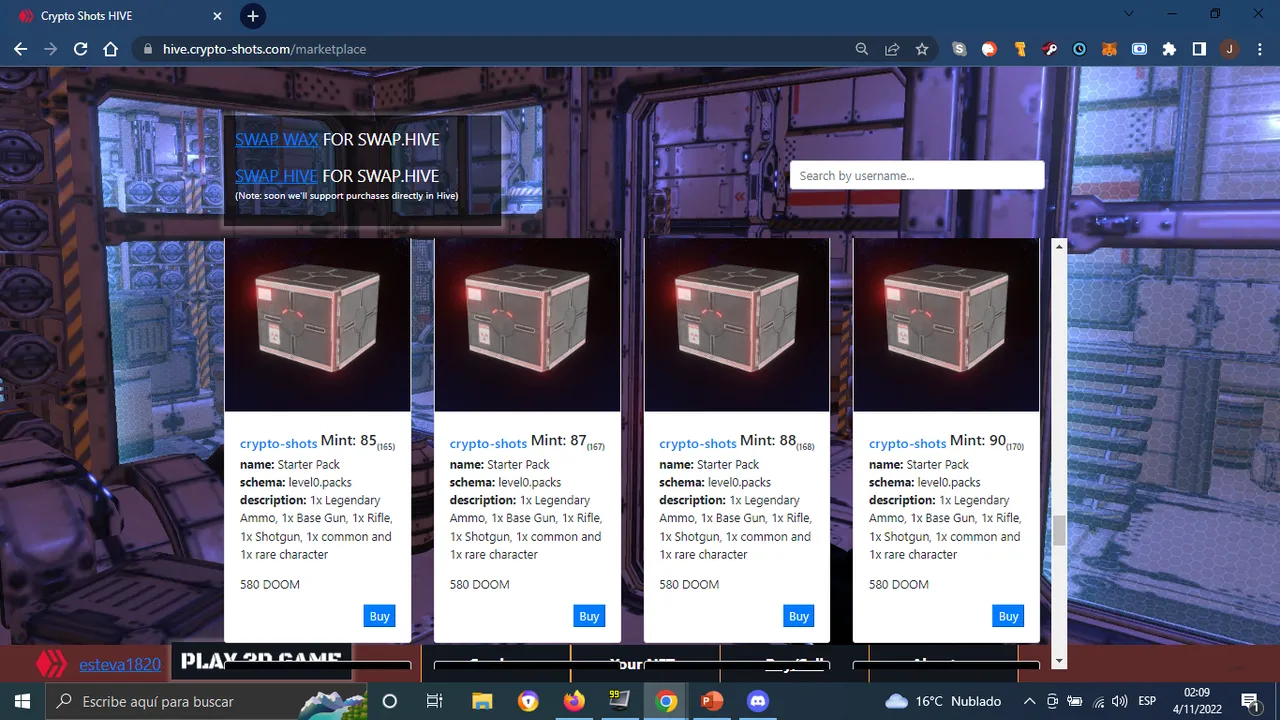Open PowerPoint from the taskbar
The width and height of the screenshot is (1280, 720).
[712, 701]
